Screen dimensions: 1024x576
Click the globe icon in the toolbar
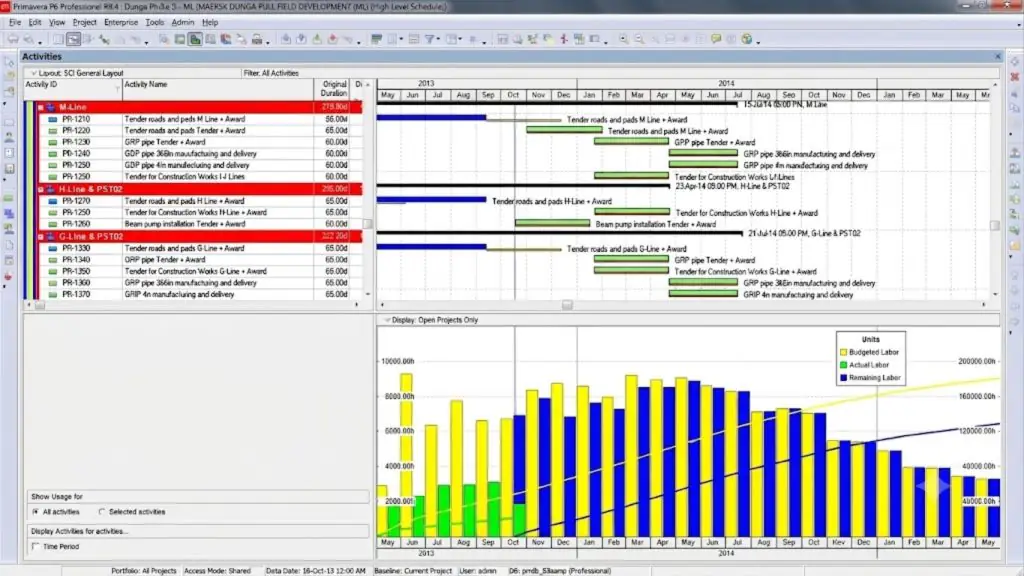tap(746, 39)
